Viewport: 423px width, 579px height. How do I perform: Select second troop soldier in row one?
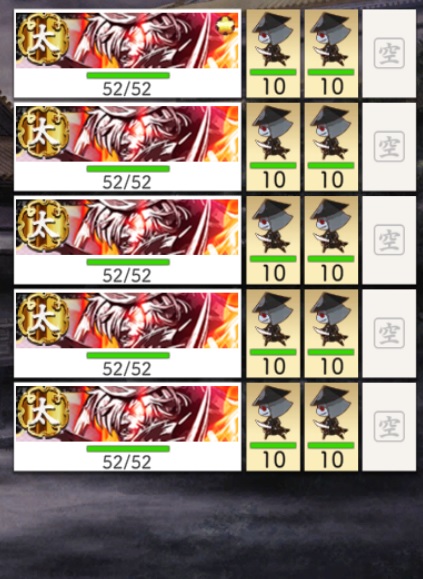click(331, 54)
